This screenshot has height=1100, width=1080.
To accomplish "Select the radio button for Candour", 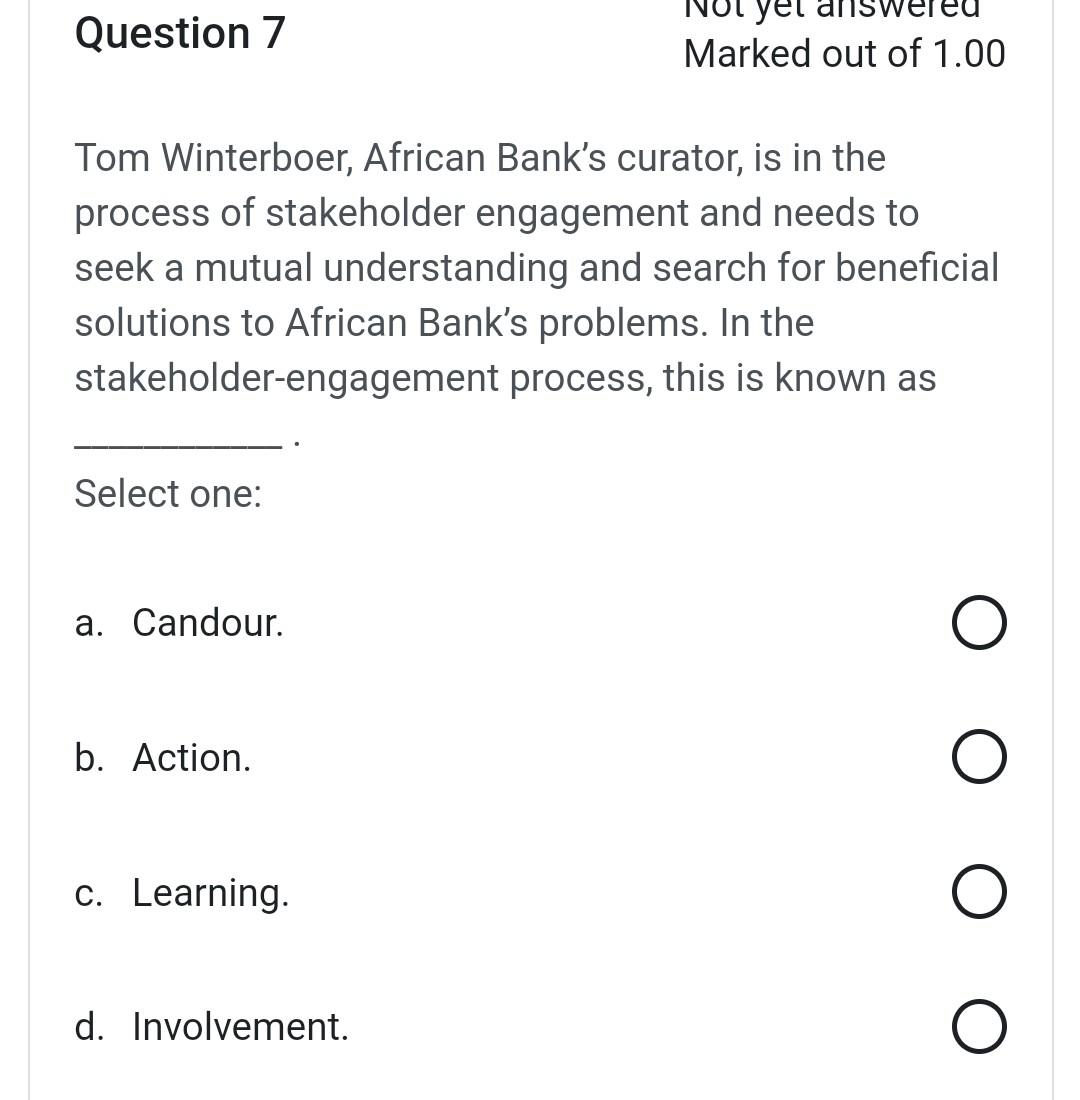I will [x=979, y=623].
